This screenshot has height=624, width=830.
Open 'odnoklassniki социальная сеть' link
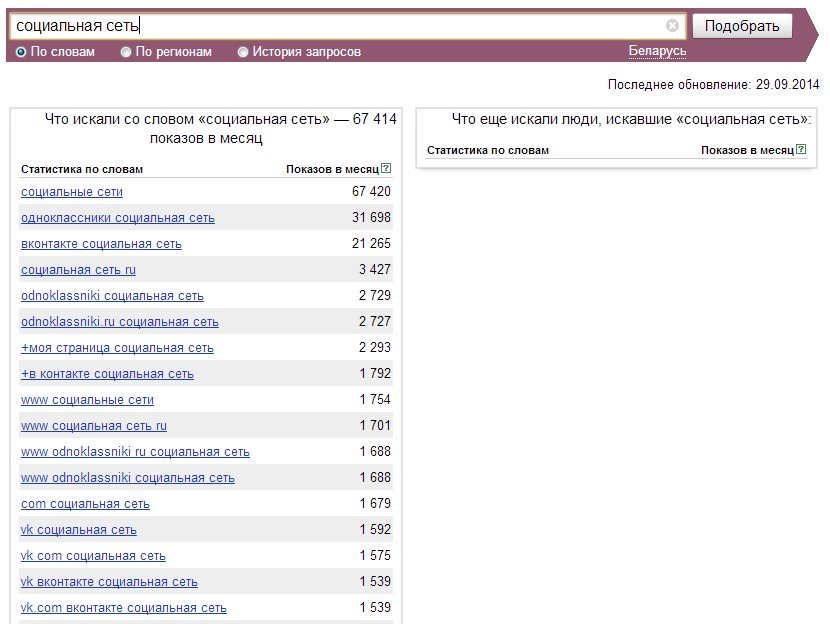[112, 295]
